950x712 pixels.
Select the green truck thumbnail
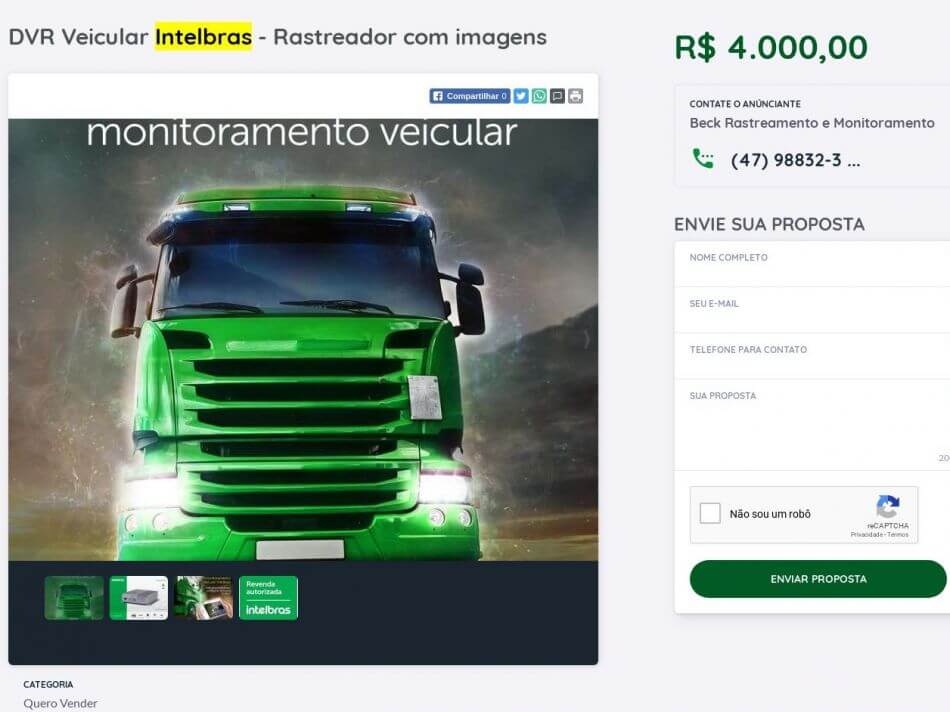[74, 597]
